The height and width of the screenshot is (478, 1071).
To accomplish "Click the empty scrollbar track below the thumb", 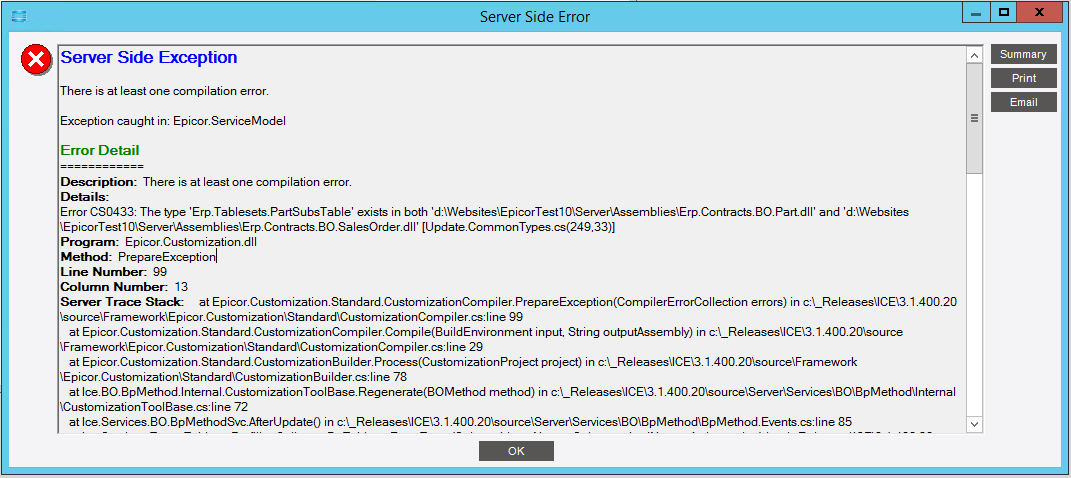I will click(975, 294).
